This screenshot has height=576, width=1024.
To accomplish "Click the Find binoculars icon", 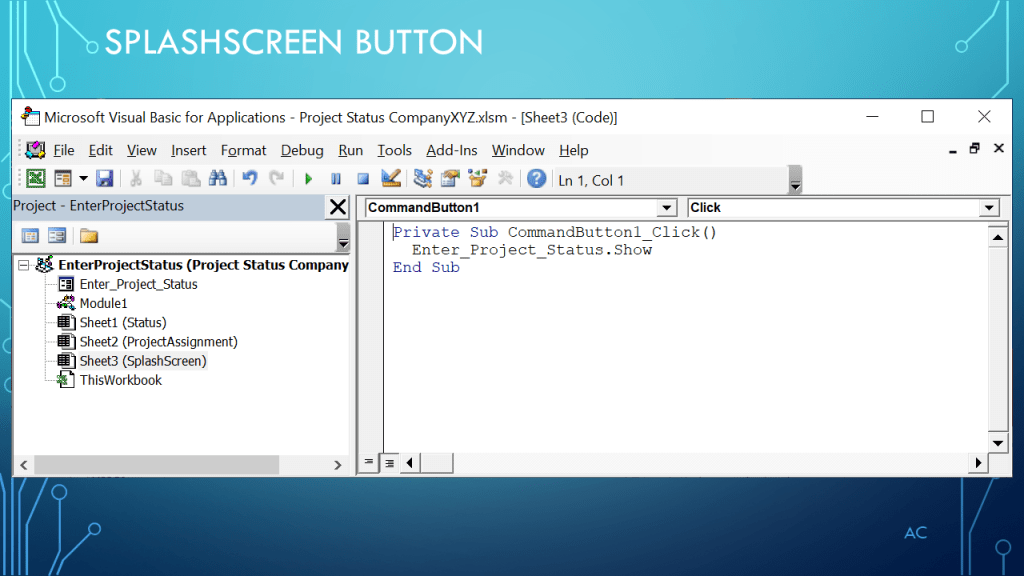I will 217,179.
